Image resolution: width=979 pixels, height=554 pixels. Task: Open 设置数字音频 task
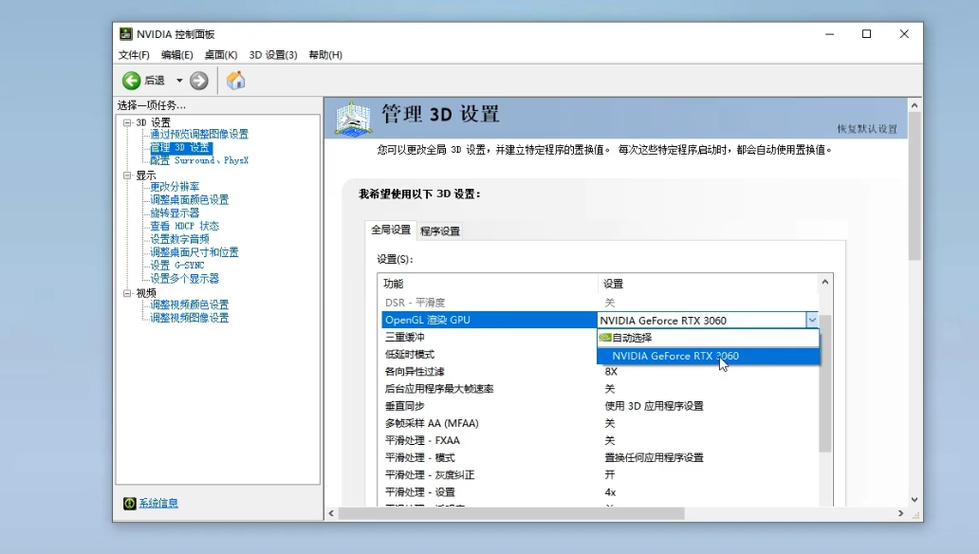click(180, 239)
